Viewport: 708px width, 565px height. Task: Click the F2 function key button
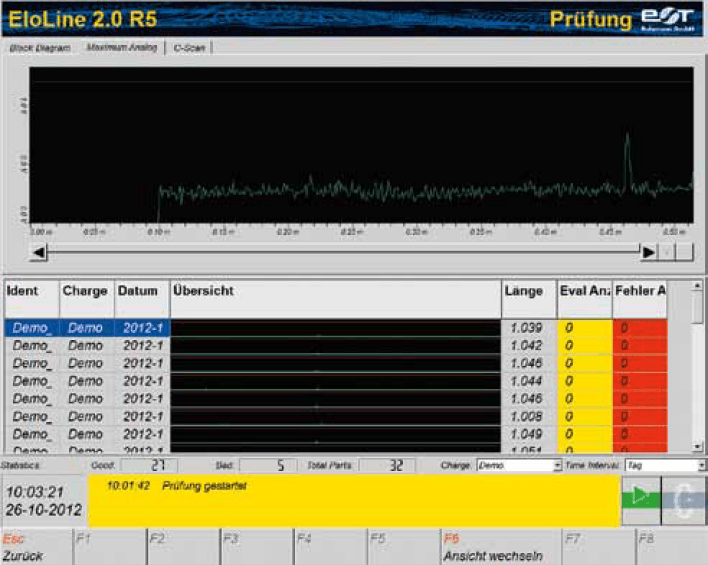click(x=184, y=547)
